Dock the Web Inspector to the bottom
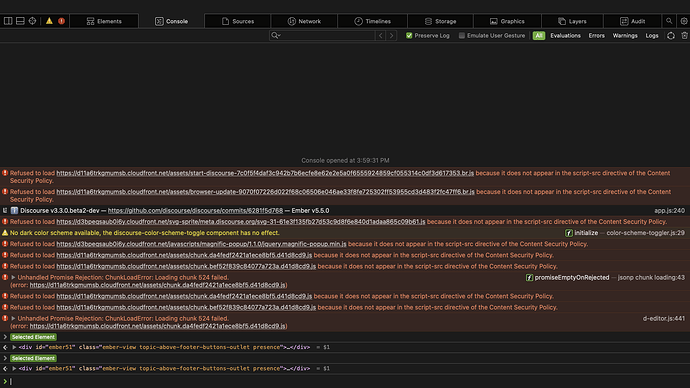690x388 pixels. [x=20, y=21]
